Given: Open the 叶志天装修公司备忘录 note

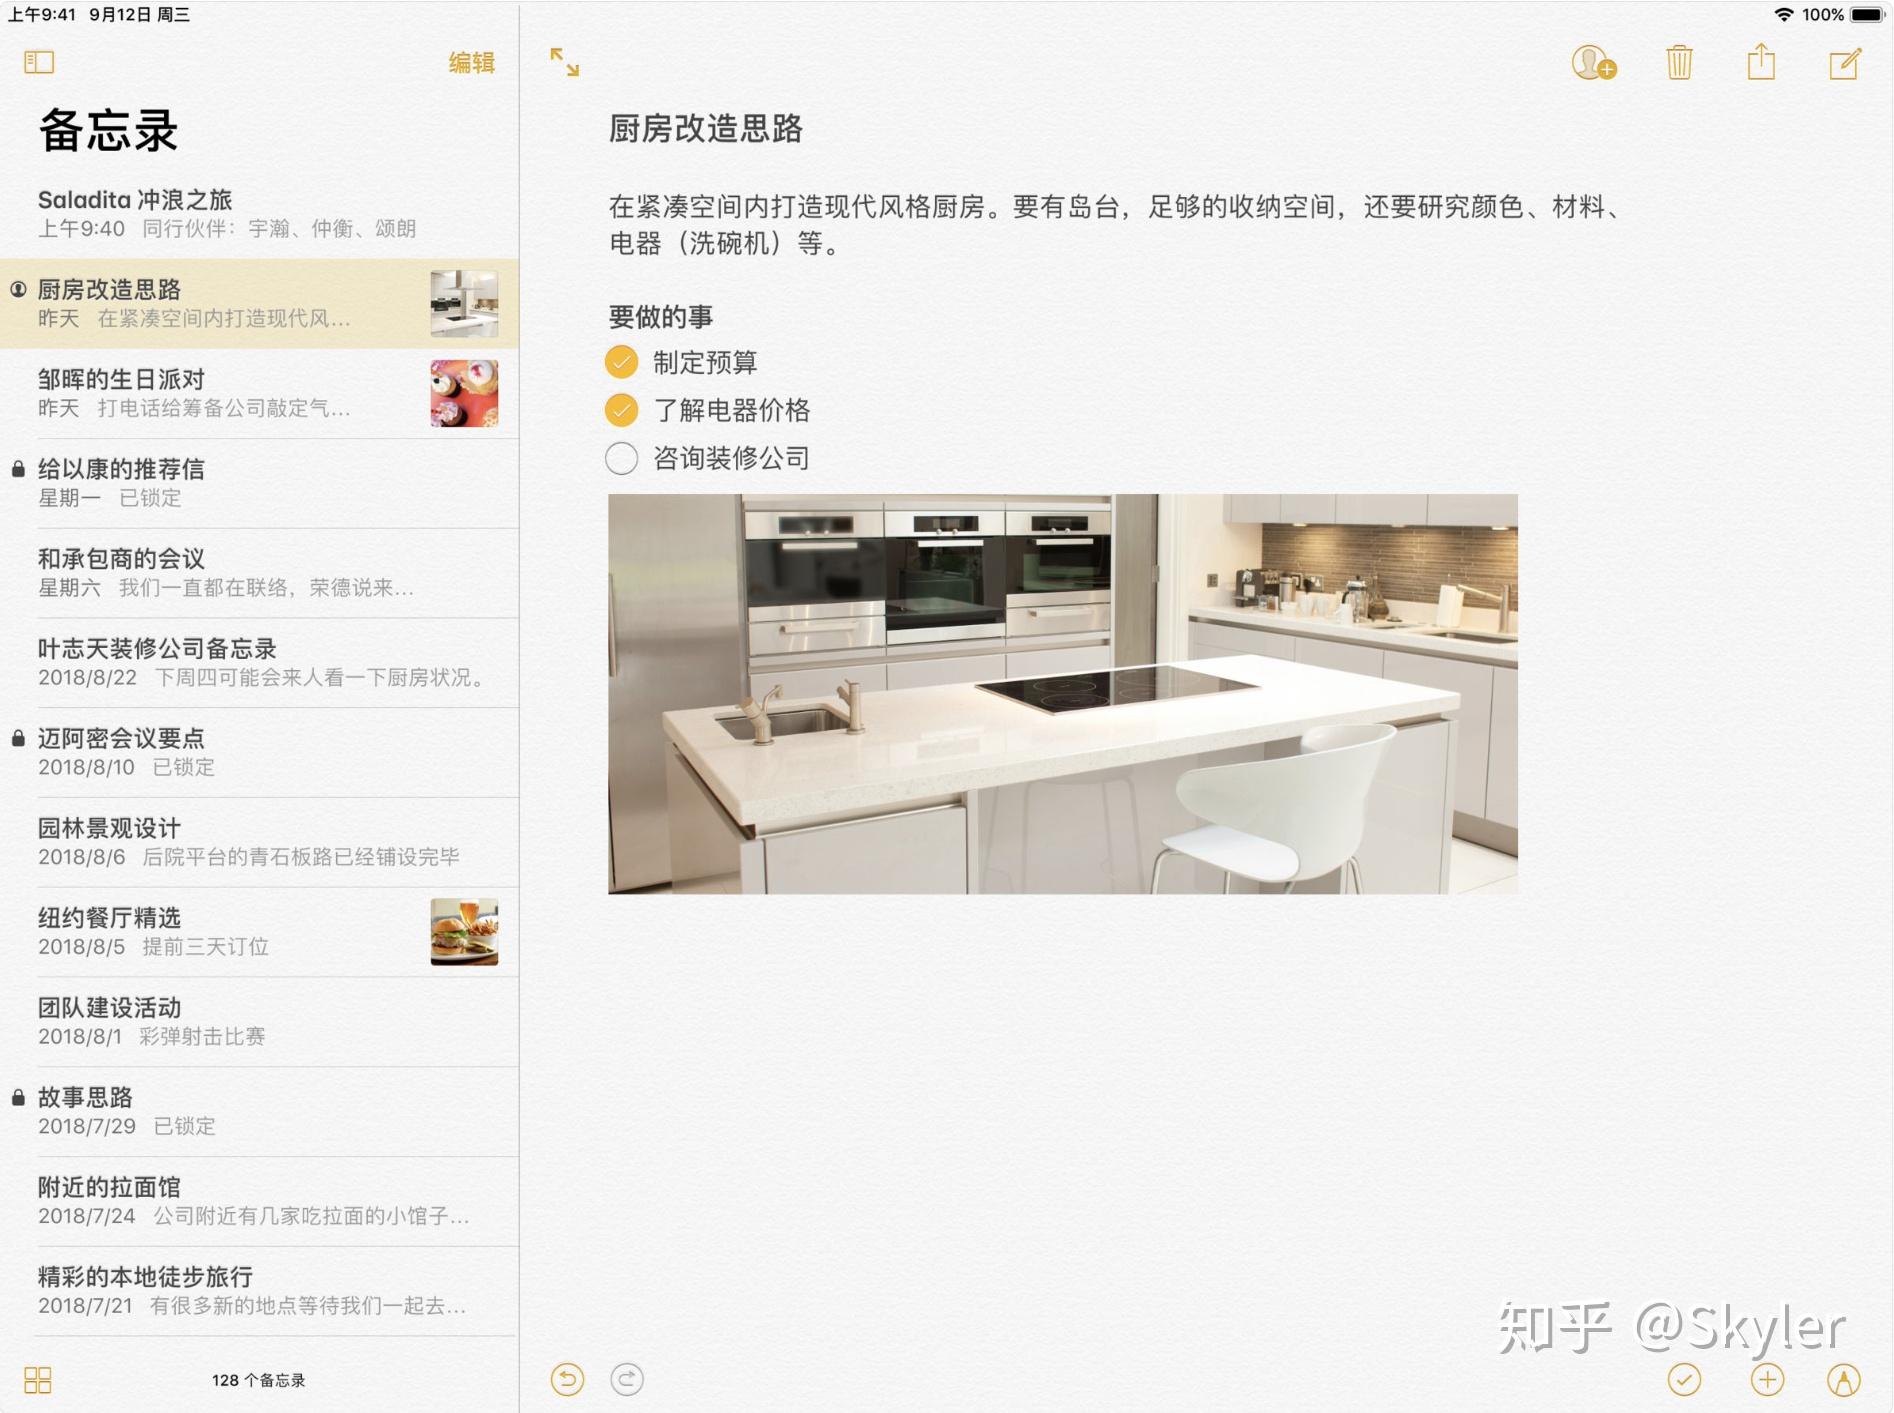Looking at the screenshot, I should (x=260, y=663).
